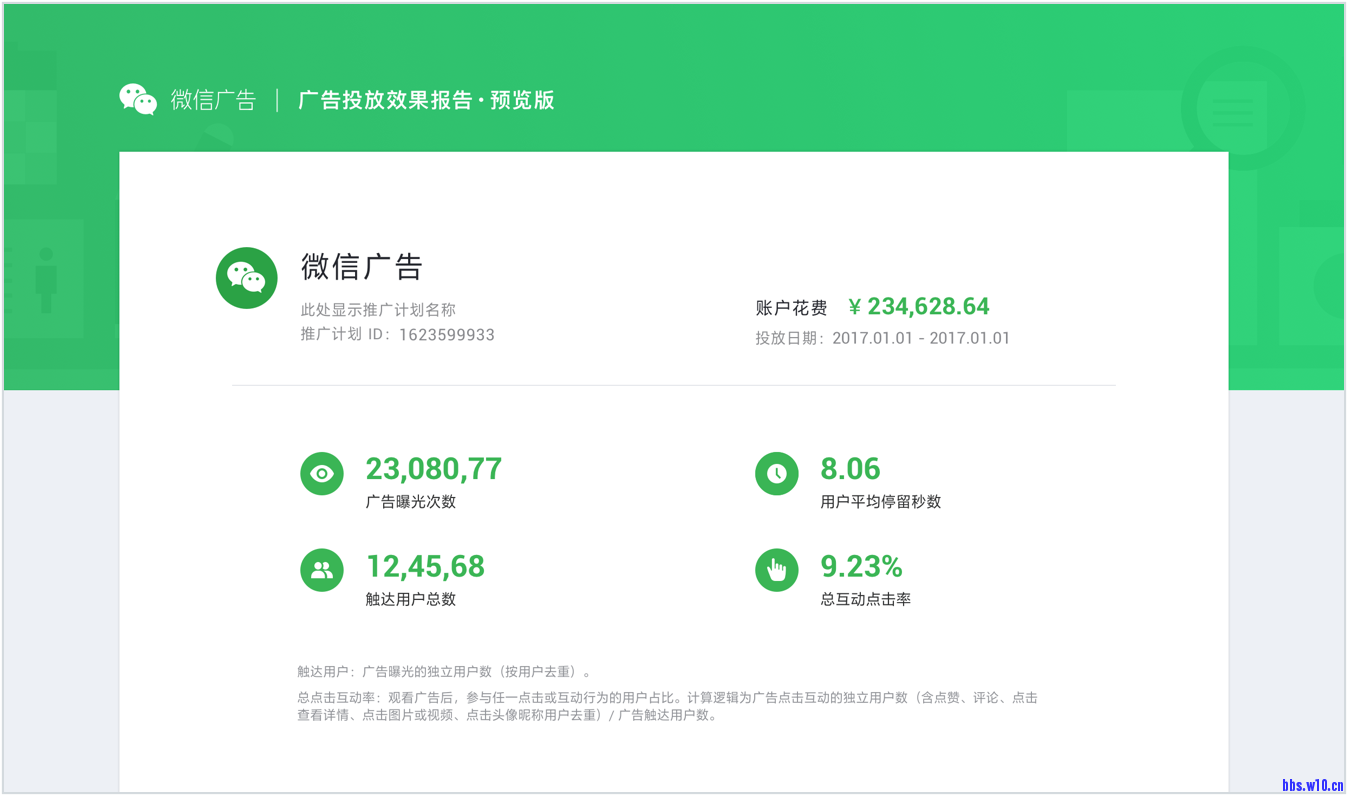Select the 投放日期 date range text

(882, 339)
